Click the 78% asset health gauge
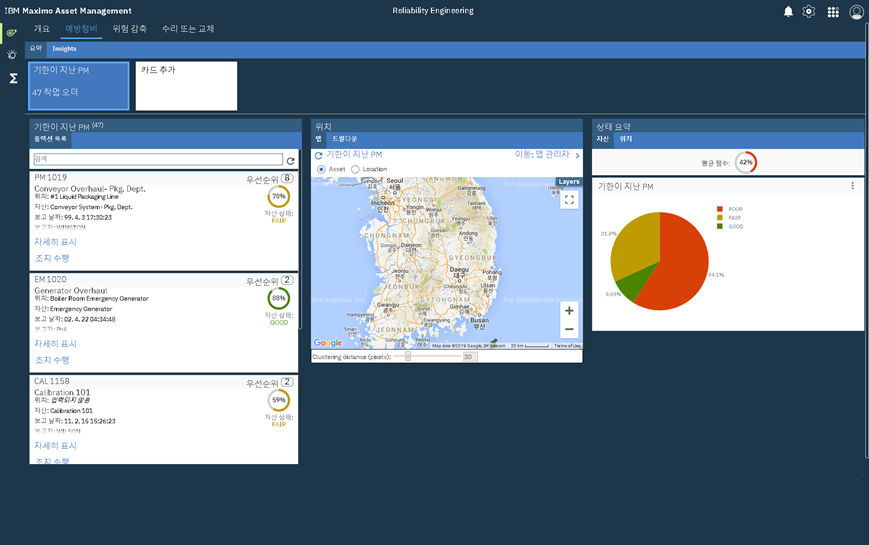Viewport: 869px width, 545px height. click(x=279, y=196)
